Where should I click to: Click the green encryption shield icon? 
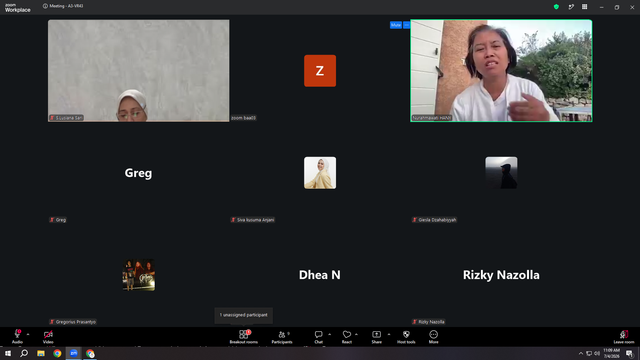click(556, 7)
